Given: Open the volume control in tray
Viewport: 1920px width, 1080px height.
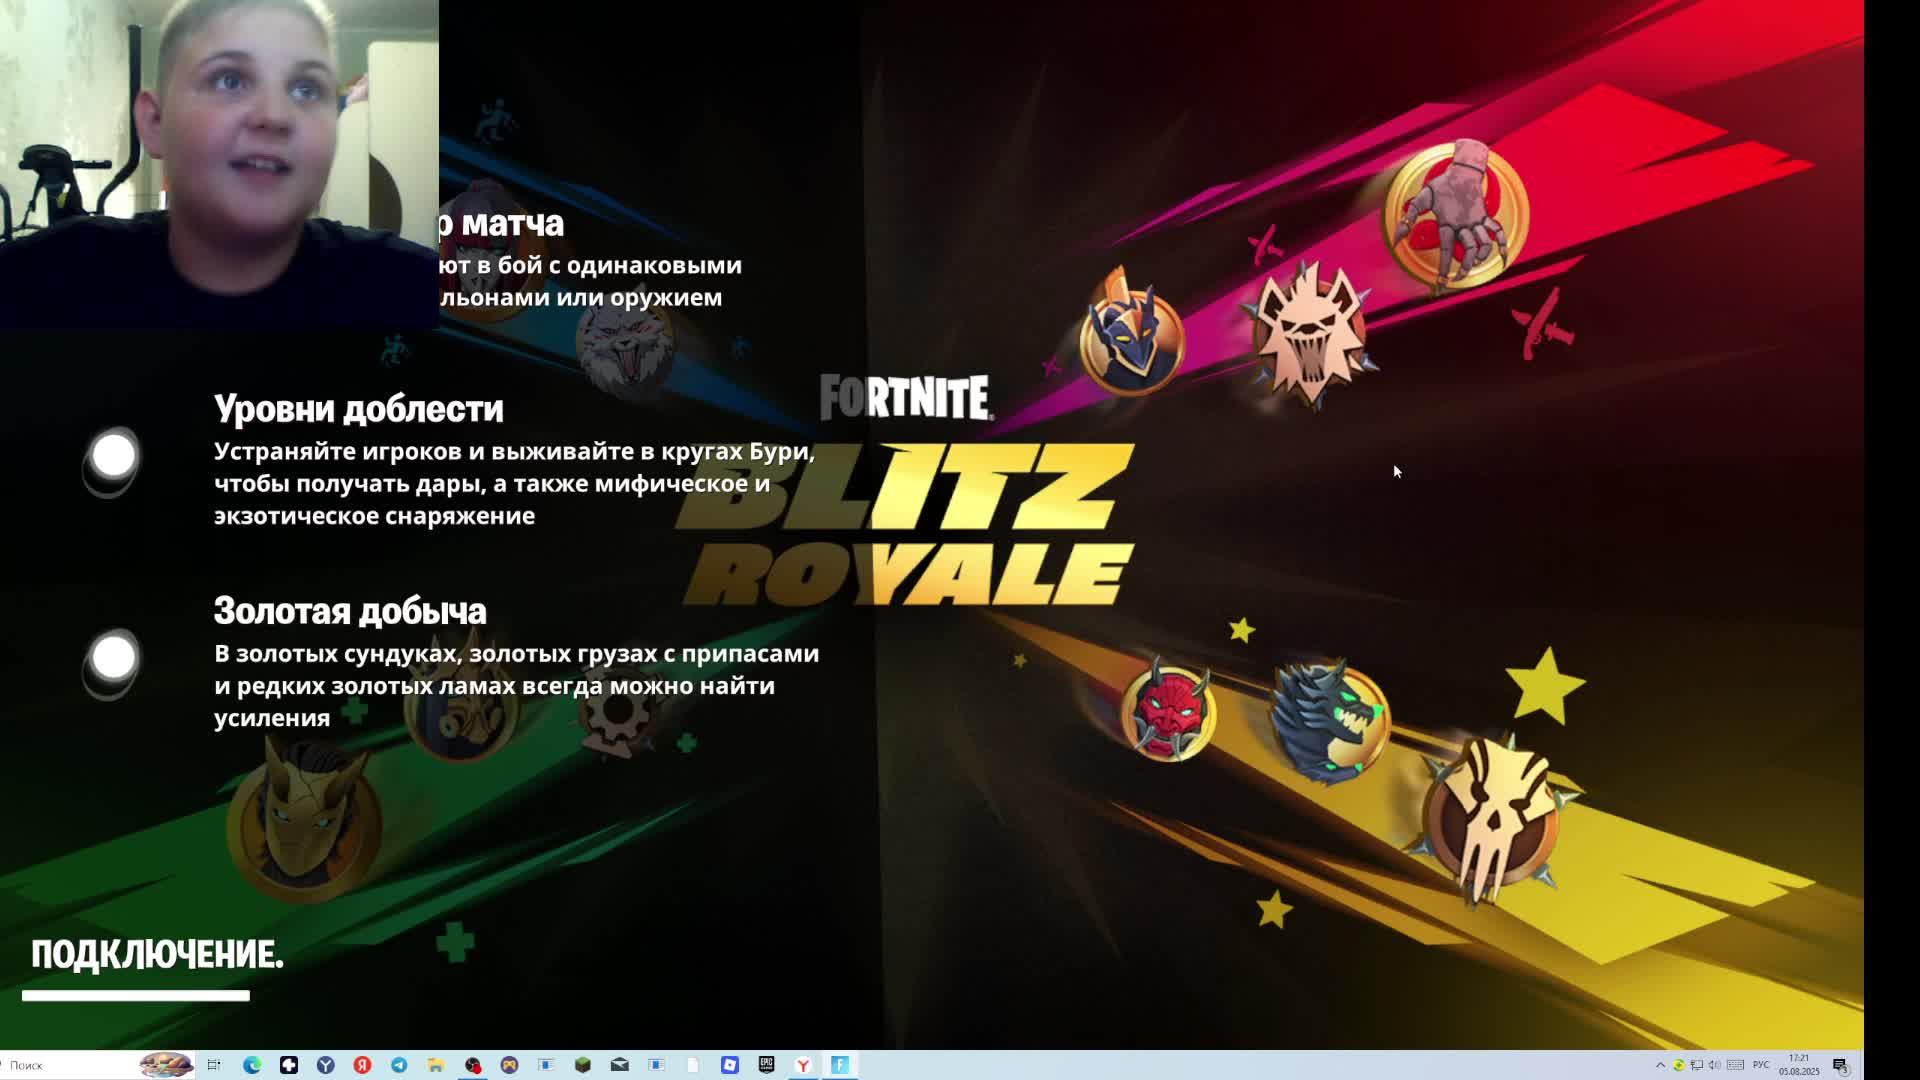Looking at the screenshot, I should (x=1714, y=1065).
